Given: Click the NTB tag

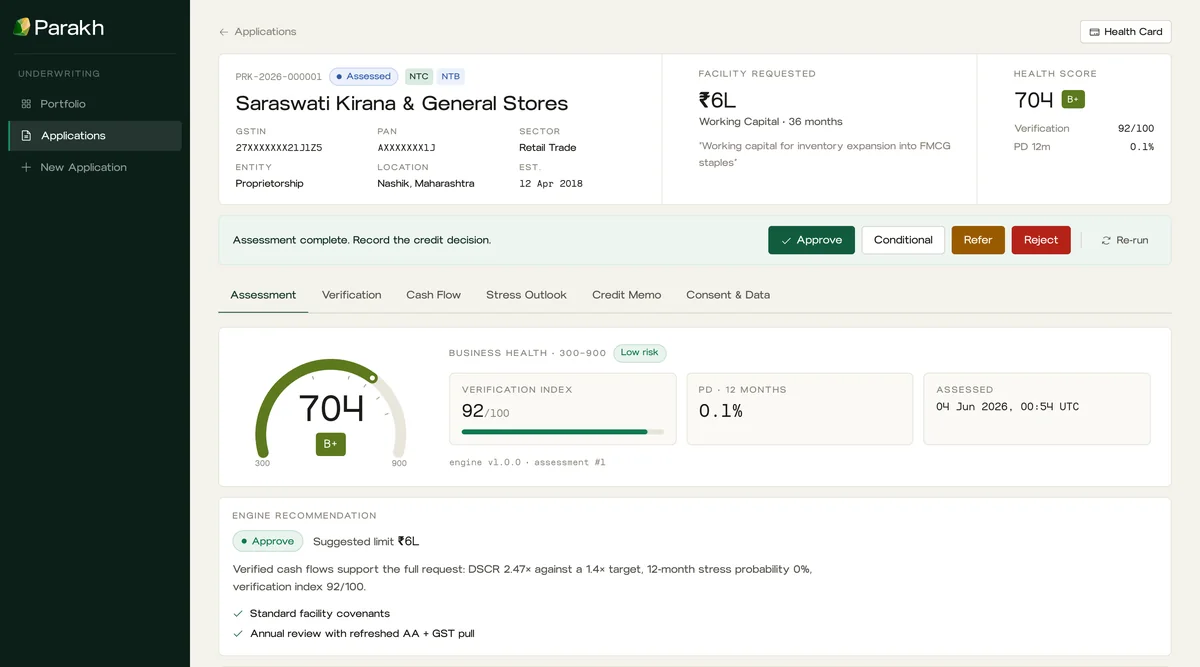Looking at the screenshot, I should (x=451, y=76).
